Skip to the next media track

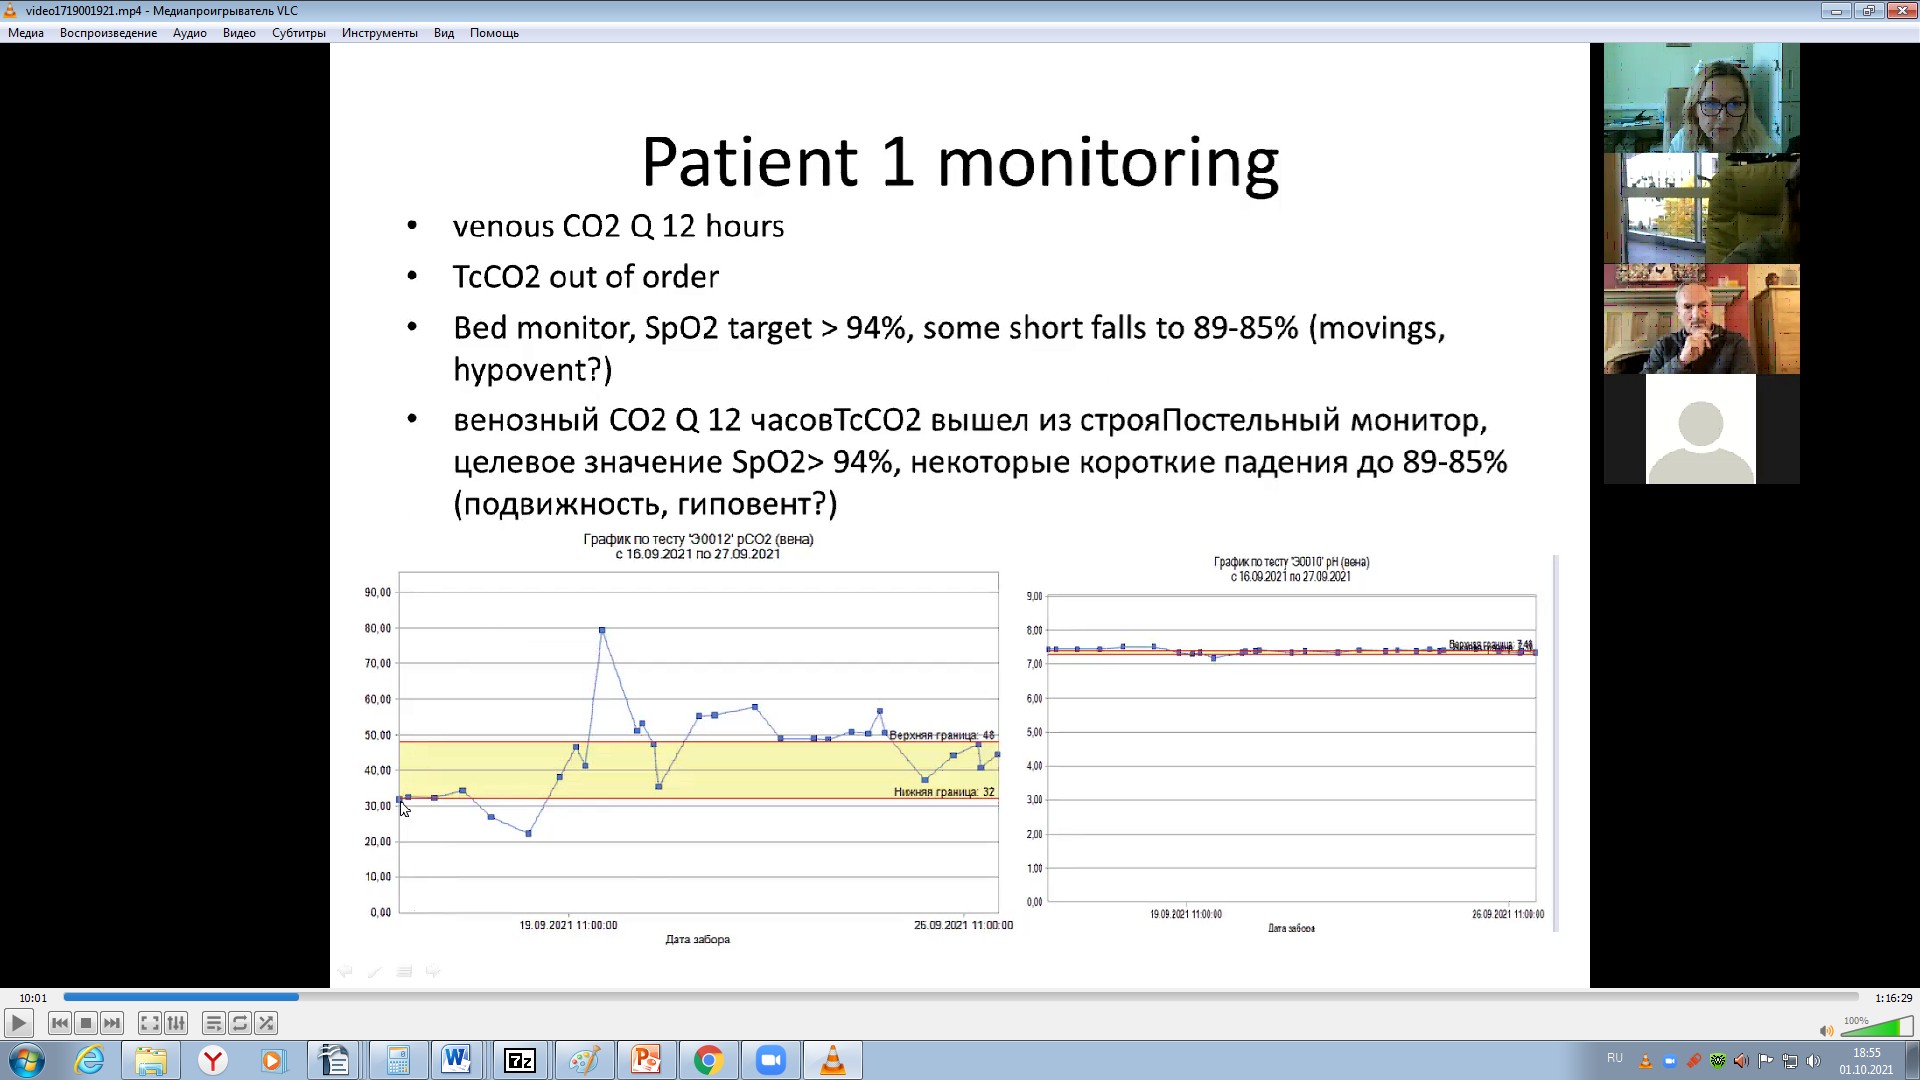112,1023
